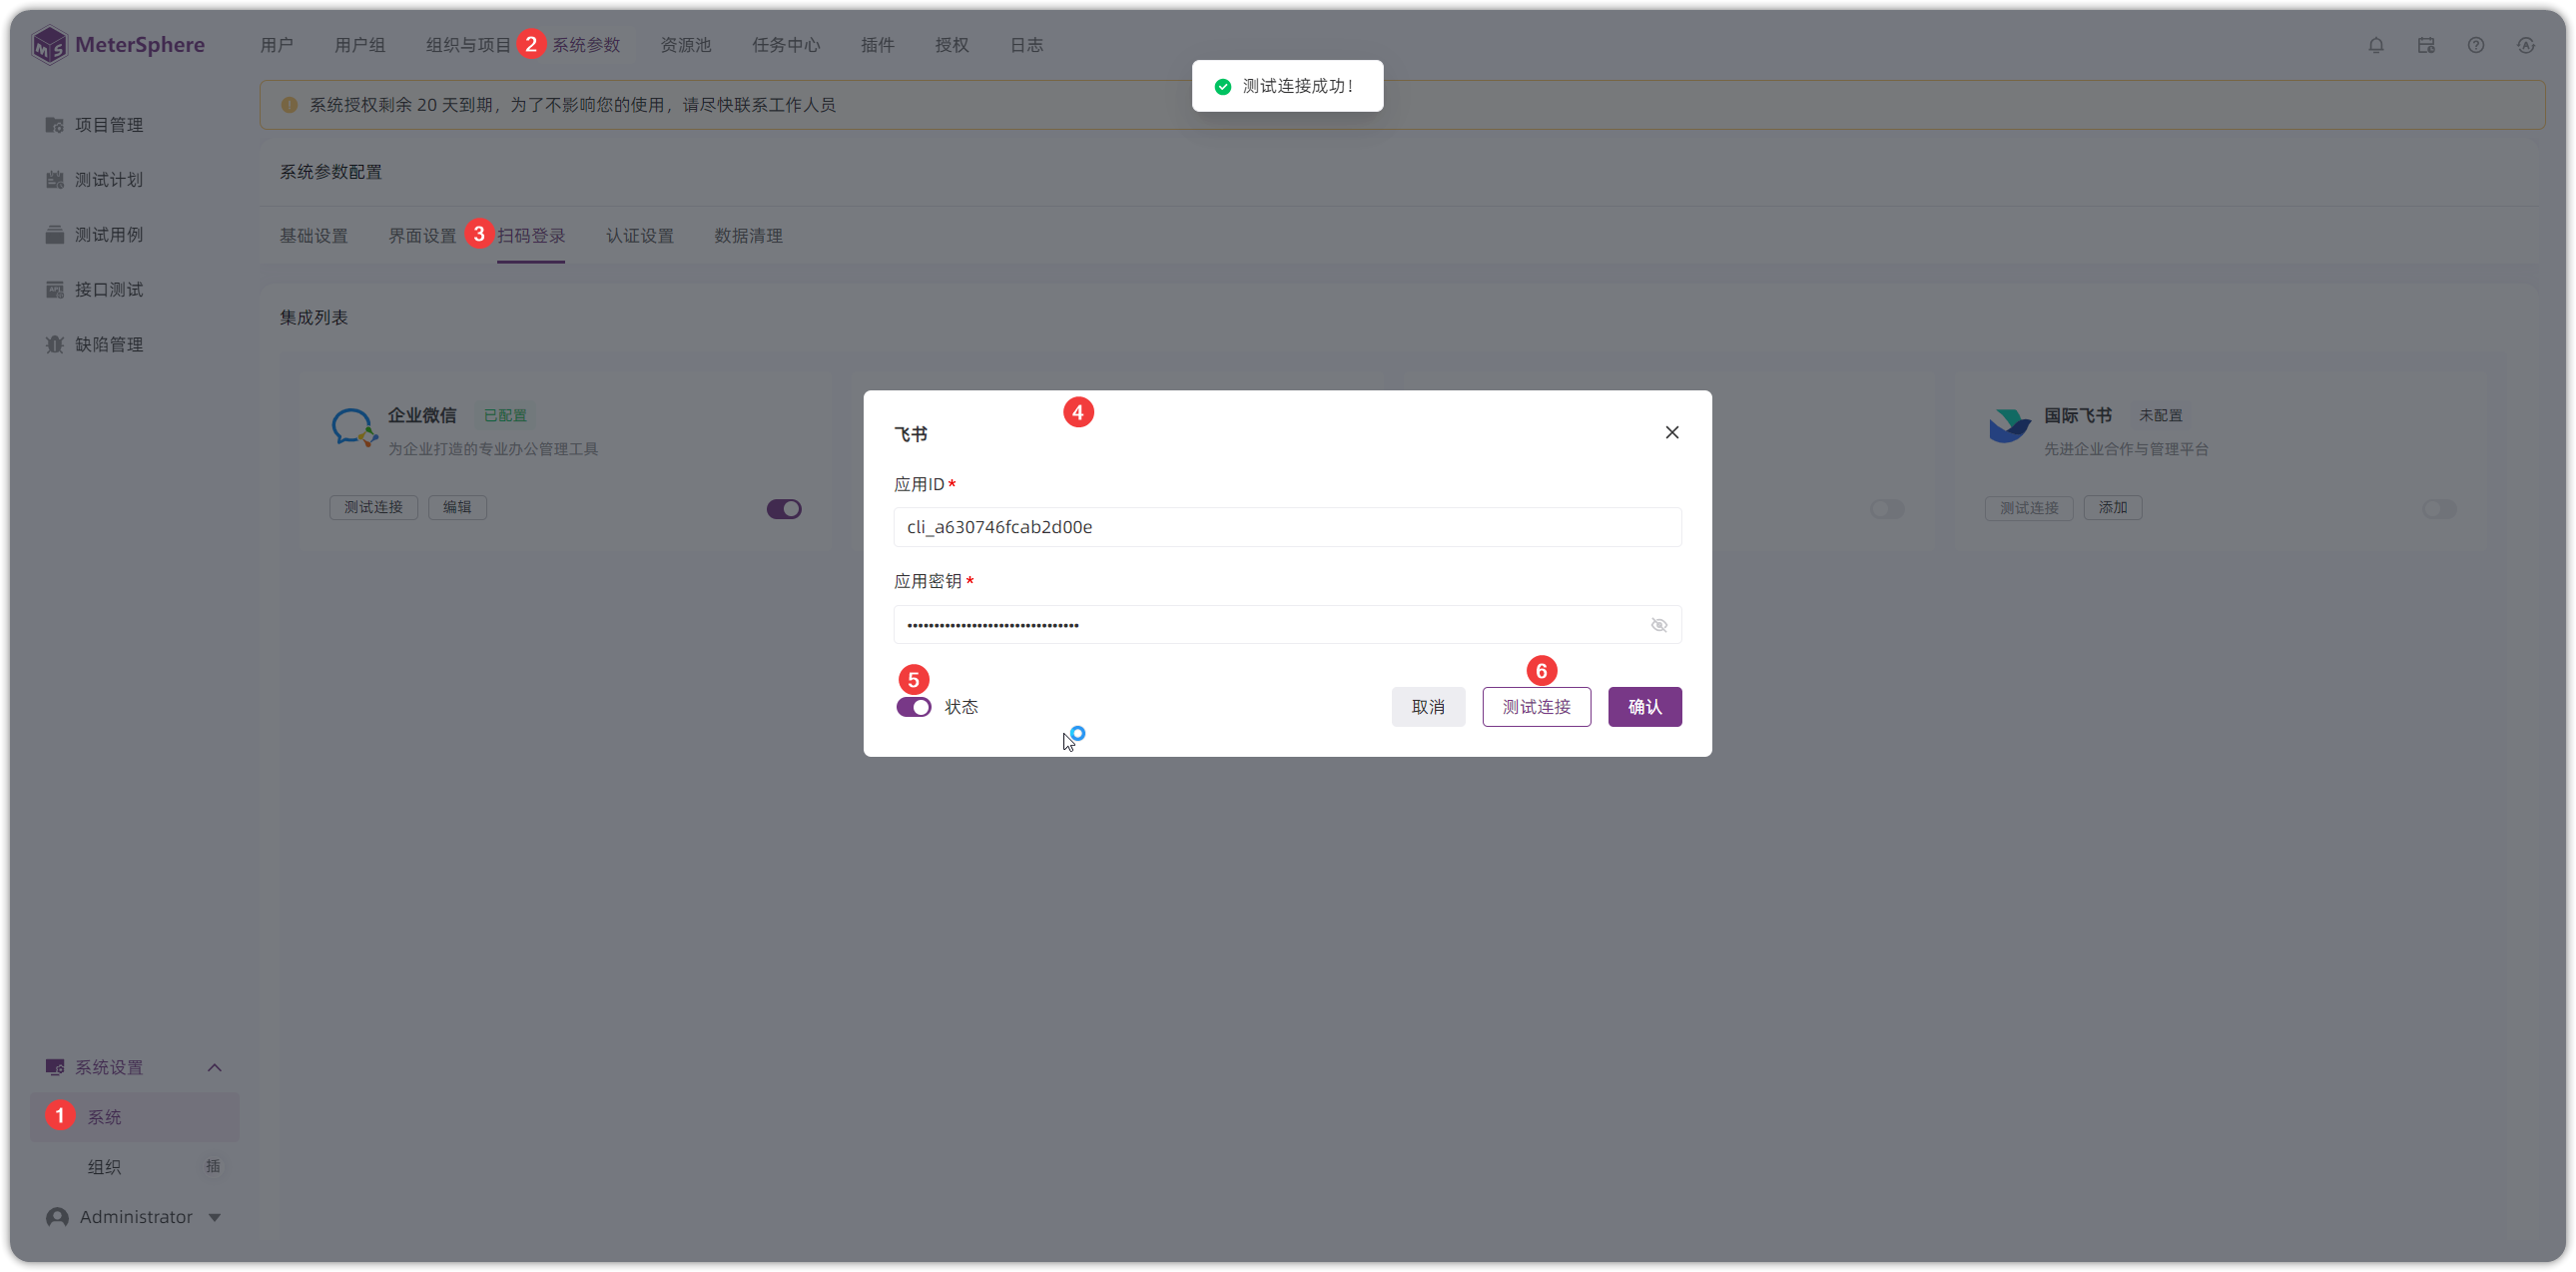Click the Administrator avatar icon
The height and width of the screenshot is (1272, 2576).
57,1217
